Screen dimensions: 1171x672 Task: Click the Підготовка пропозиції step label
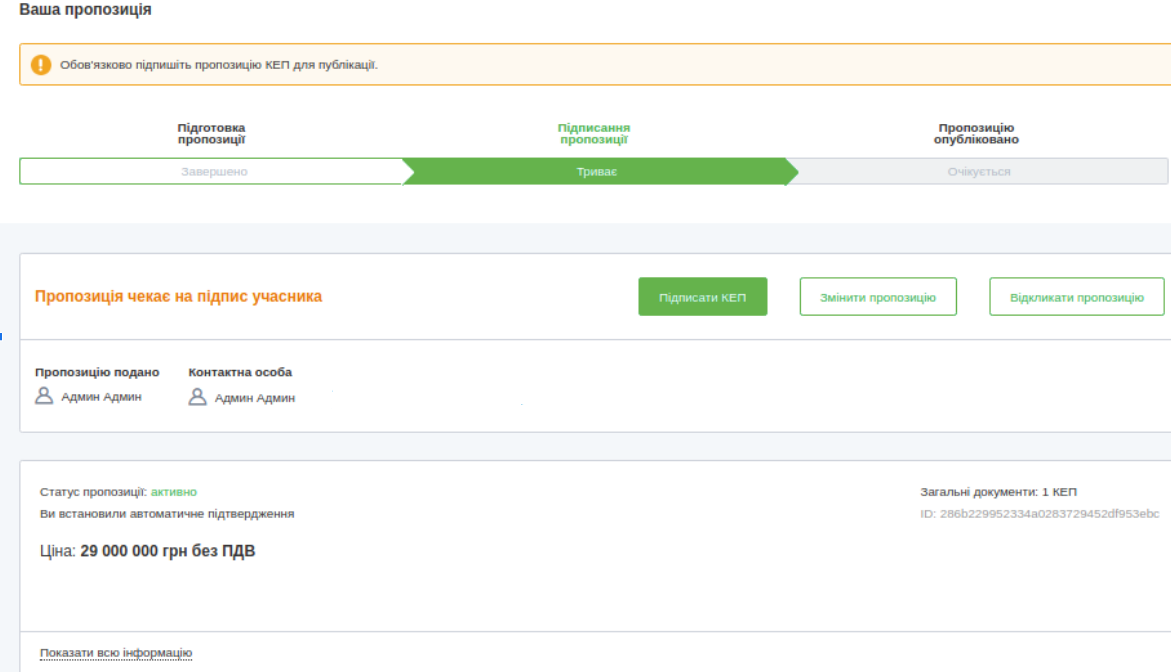(211, 134)
